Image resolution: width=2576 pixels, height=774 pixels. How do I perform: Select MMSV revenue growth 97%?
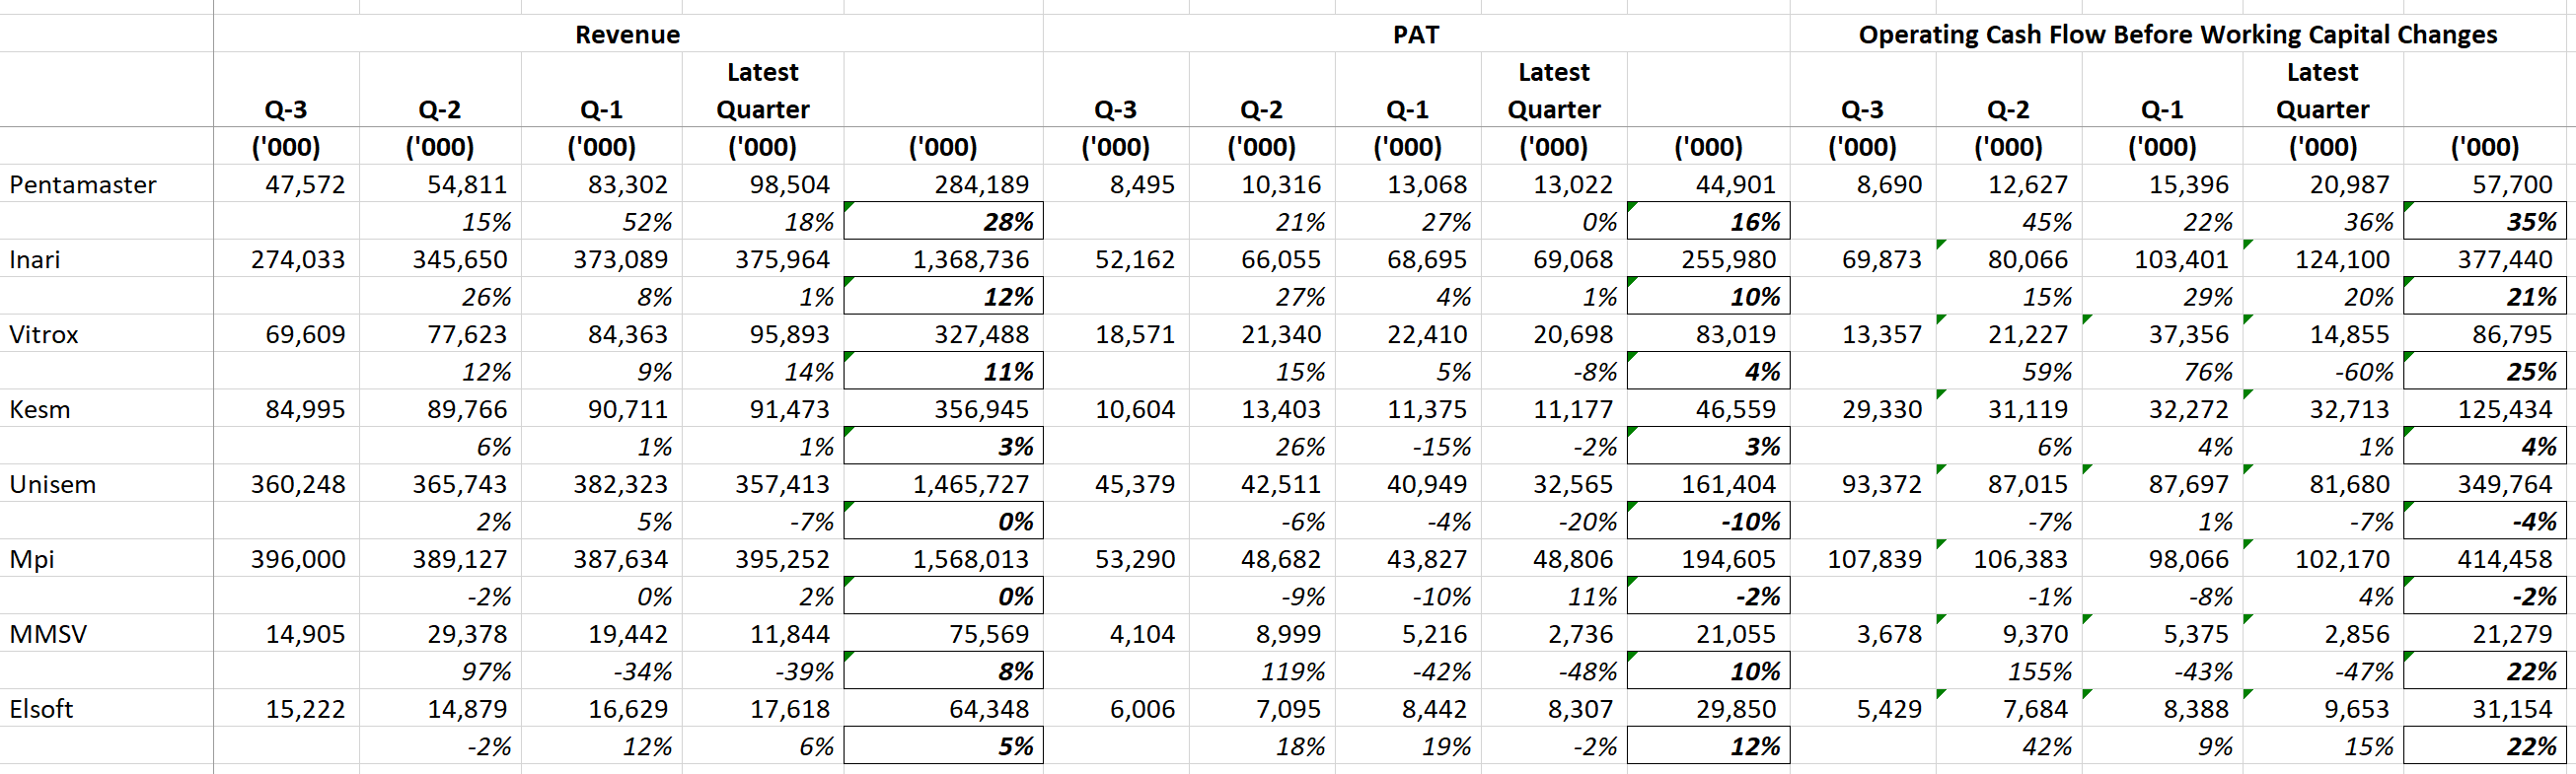pyautogui.click(x=486, y=672)
